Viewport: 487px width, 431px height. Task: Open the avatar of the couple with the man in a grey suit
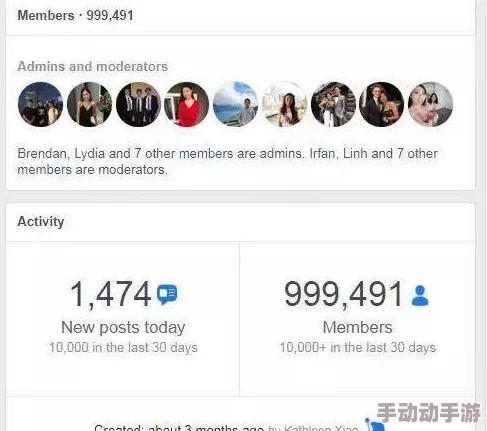tap(333, 104)
